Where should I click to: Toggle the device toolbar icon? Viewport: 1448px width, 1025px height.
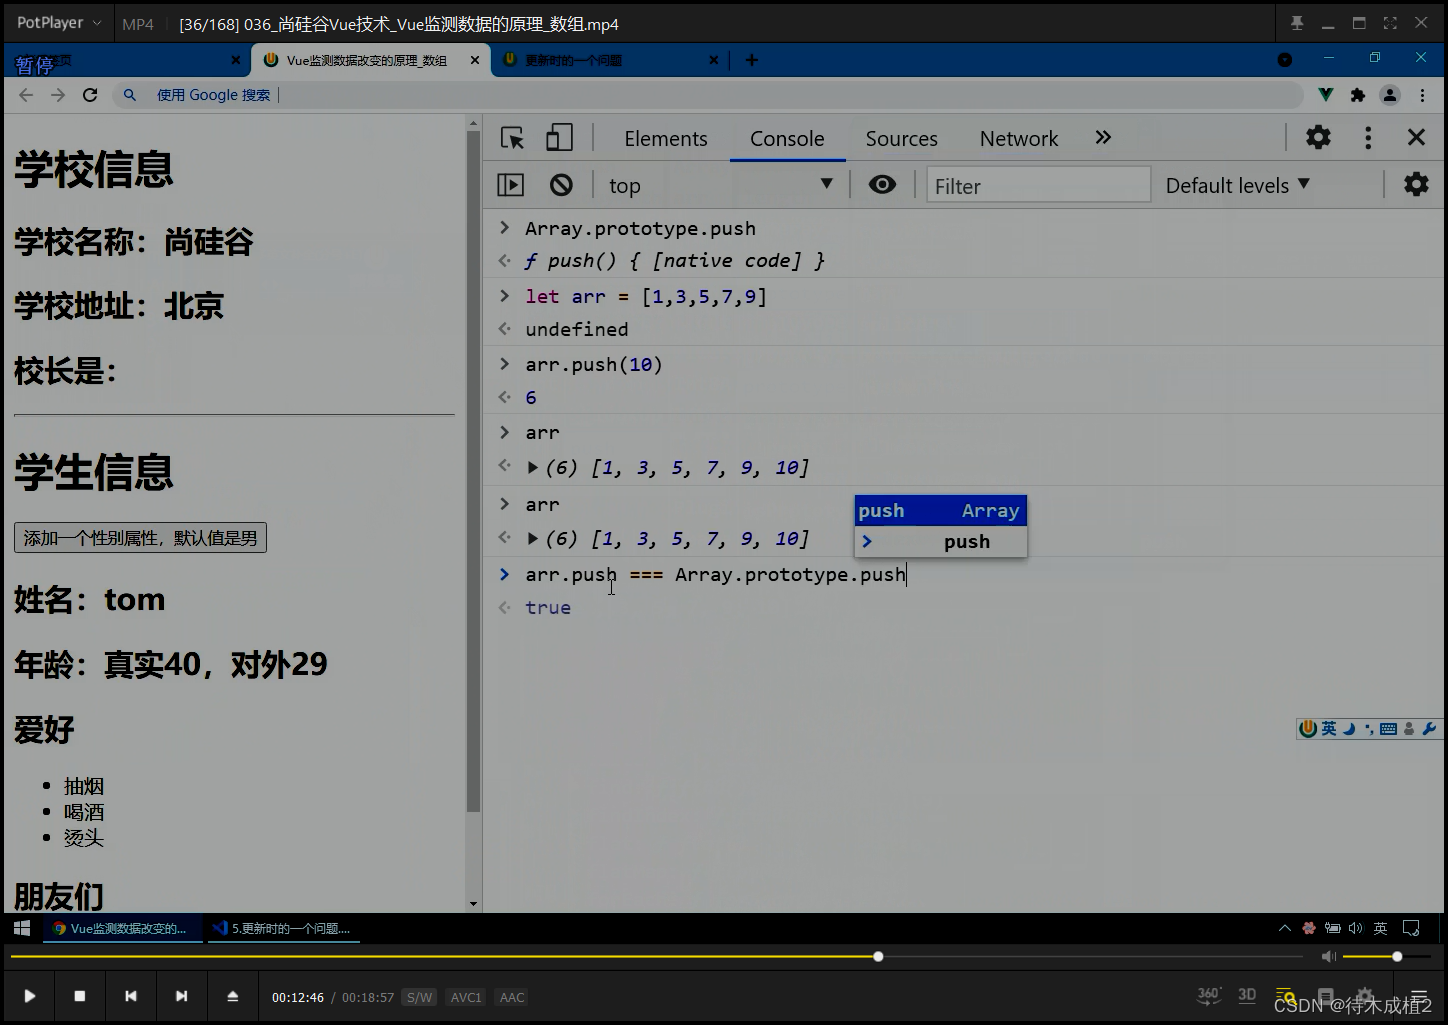(x=559, y=138)
